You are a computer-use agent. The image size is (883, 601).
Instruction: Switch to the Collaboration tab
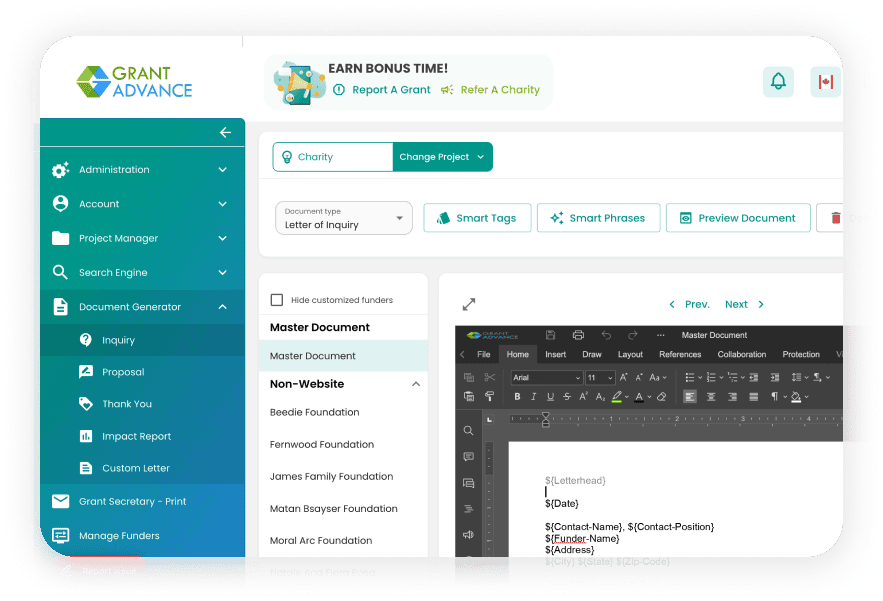(741, 354)
